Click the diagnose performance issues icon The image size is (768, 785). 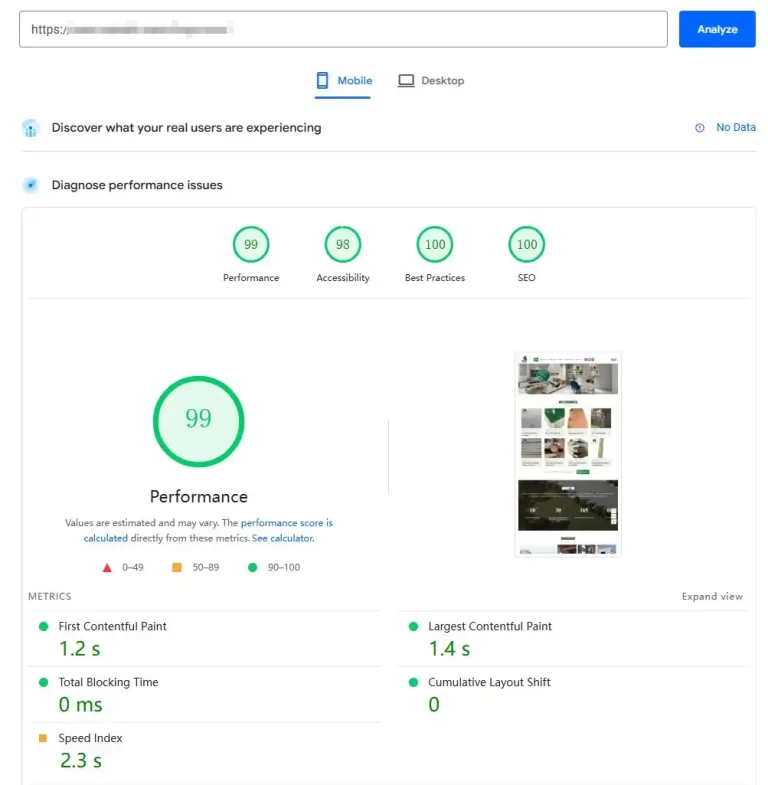coord(31,185)
